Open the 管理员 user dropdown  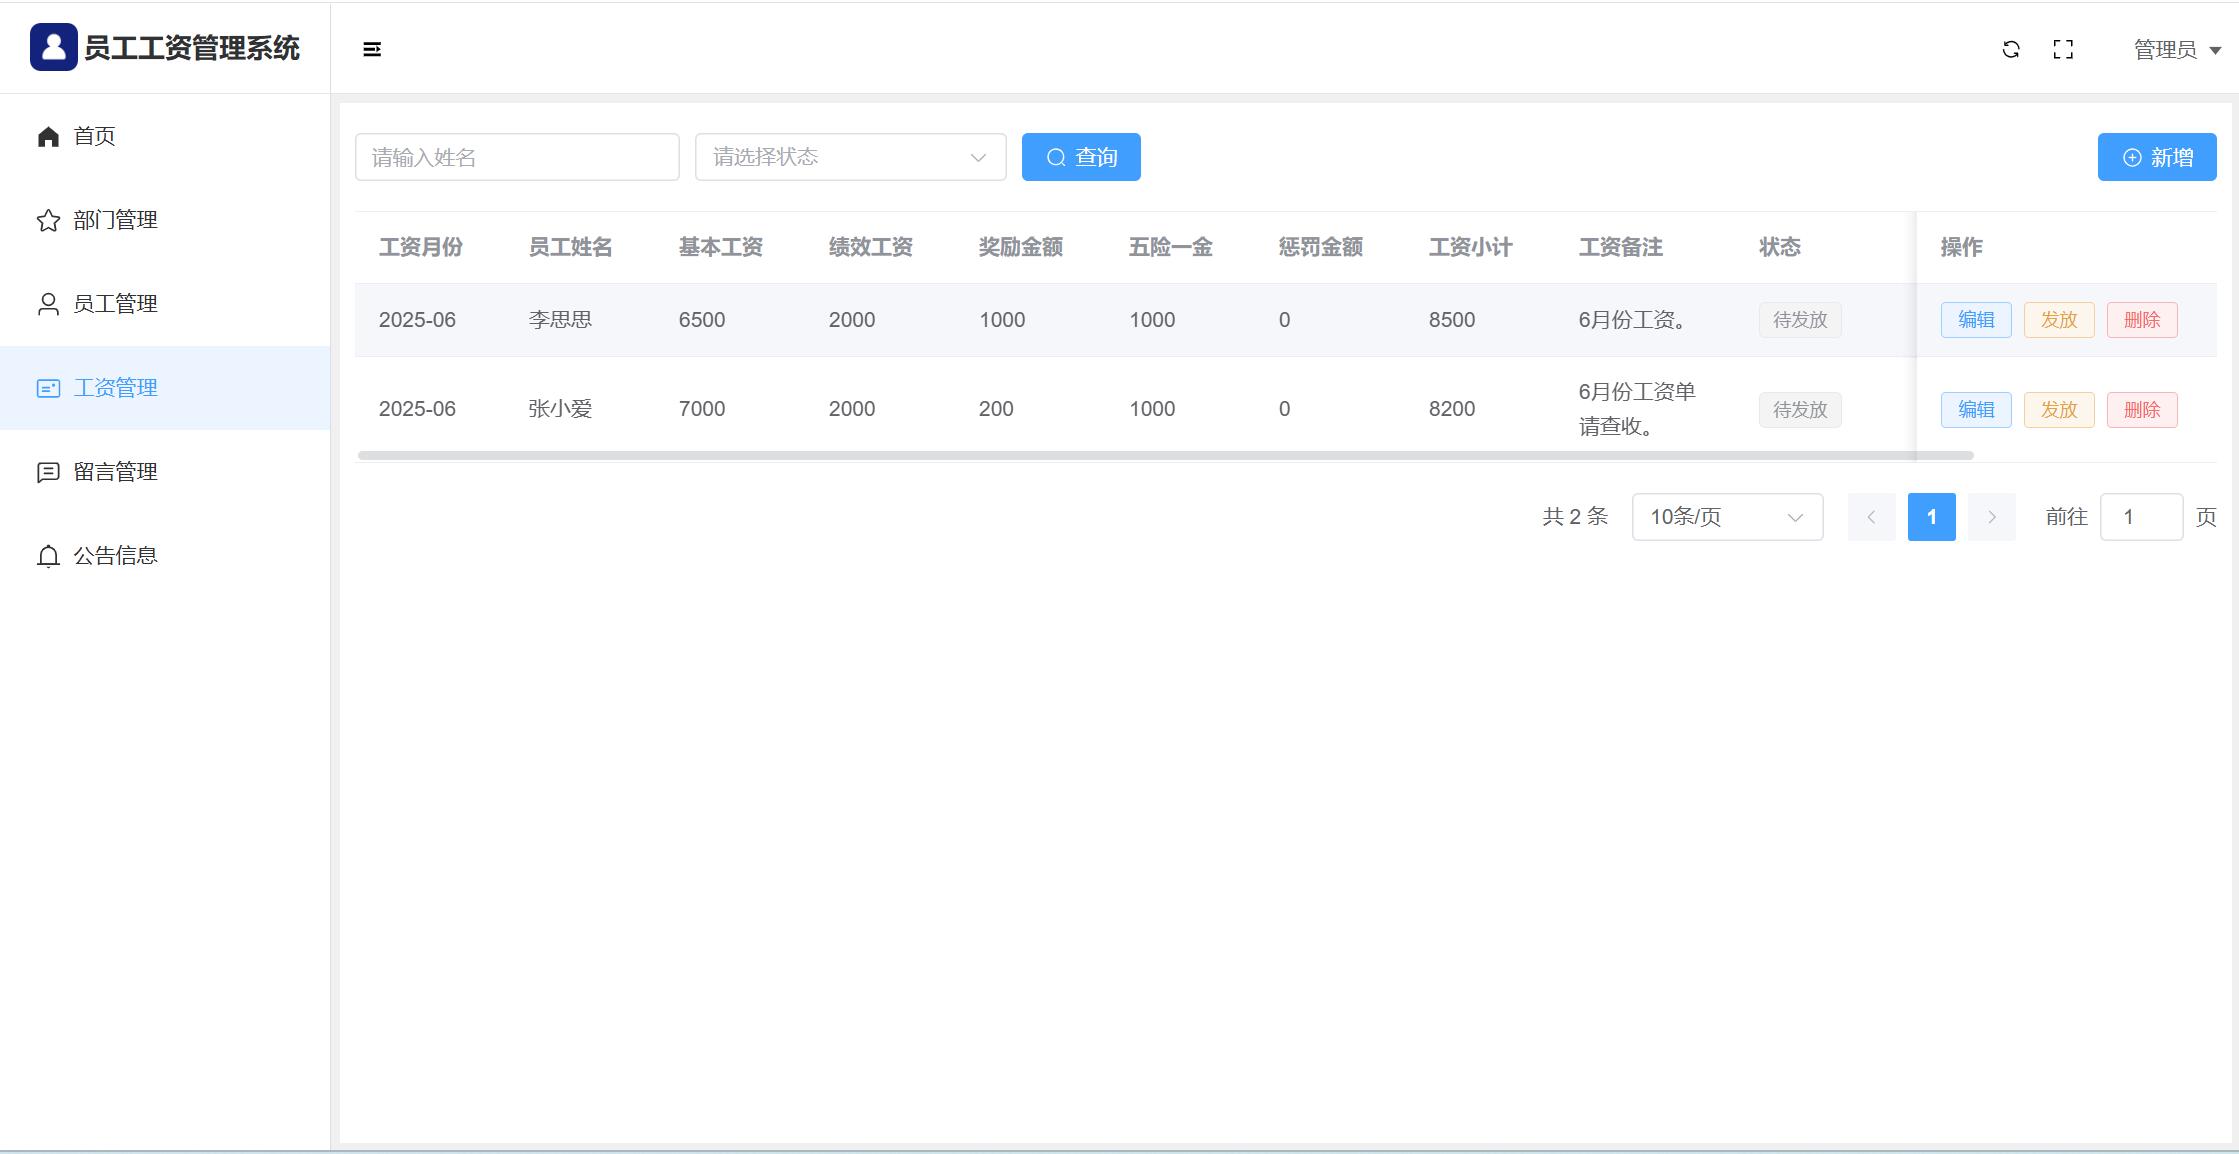click(x=2176, y=50)
